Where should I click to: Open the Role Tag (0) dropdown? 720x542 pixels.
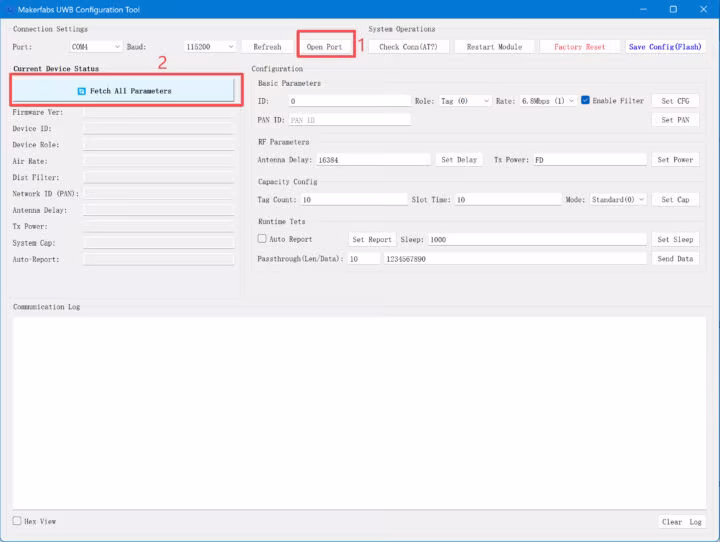465,101
